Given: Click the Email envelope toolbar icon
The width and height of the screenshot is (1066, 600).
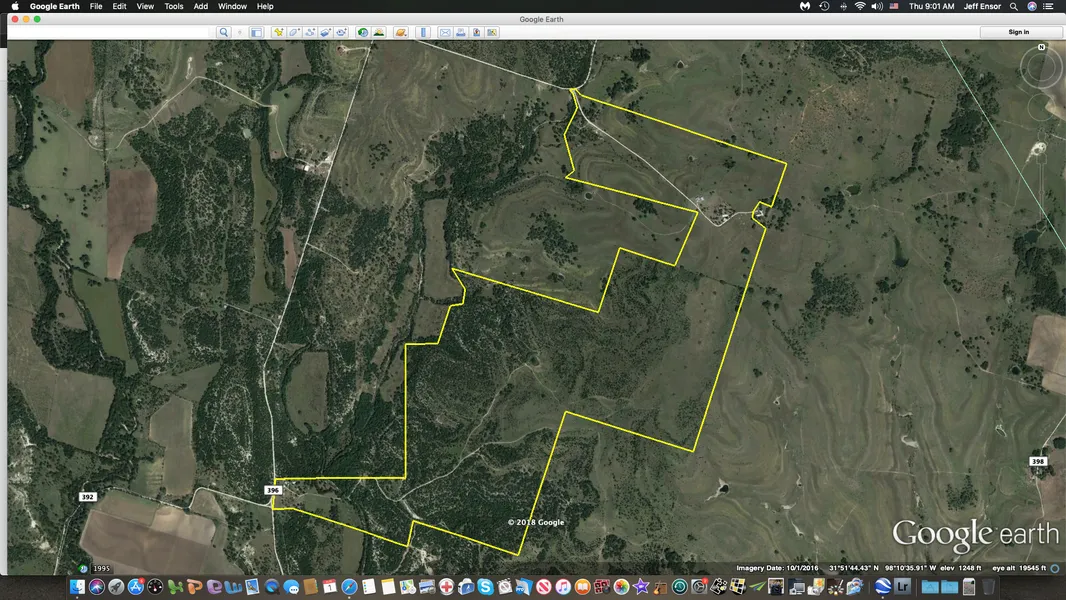Looking at the screenshot, I should [445, 32].
